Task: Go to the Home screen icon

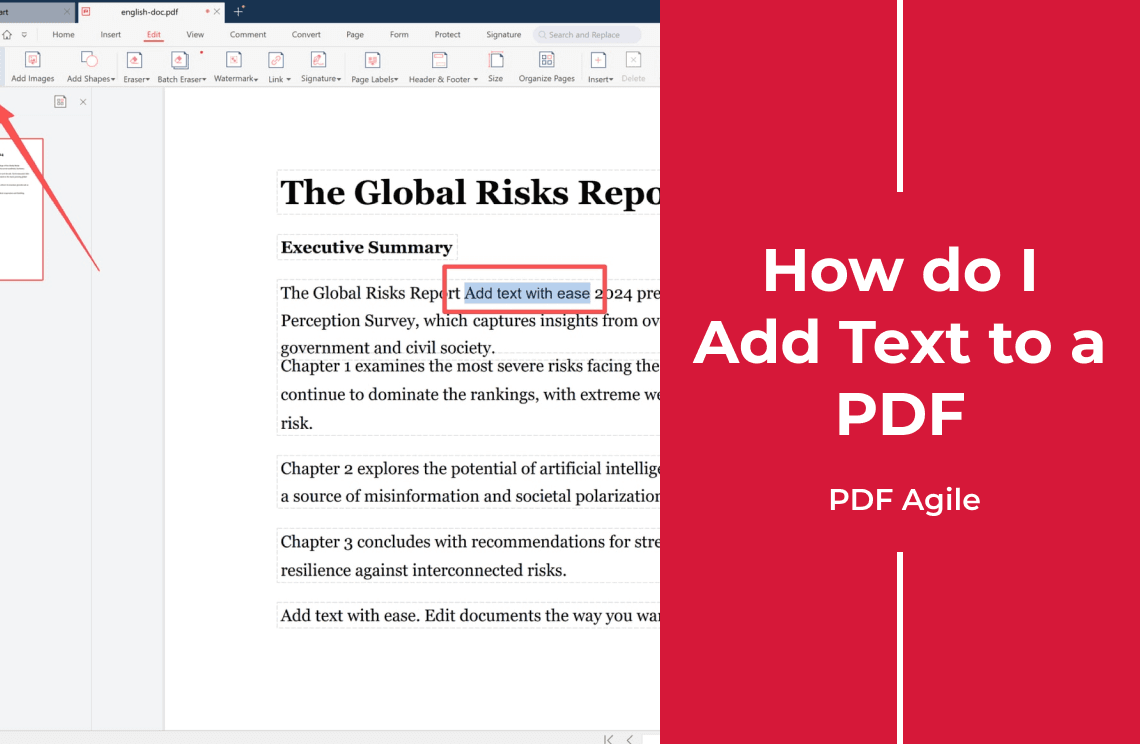Action: [x=7, y=34]
